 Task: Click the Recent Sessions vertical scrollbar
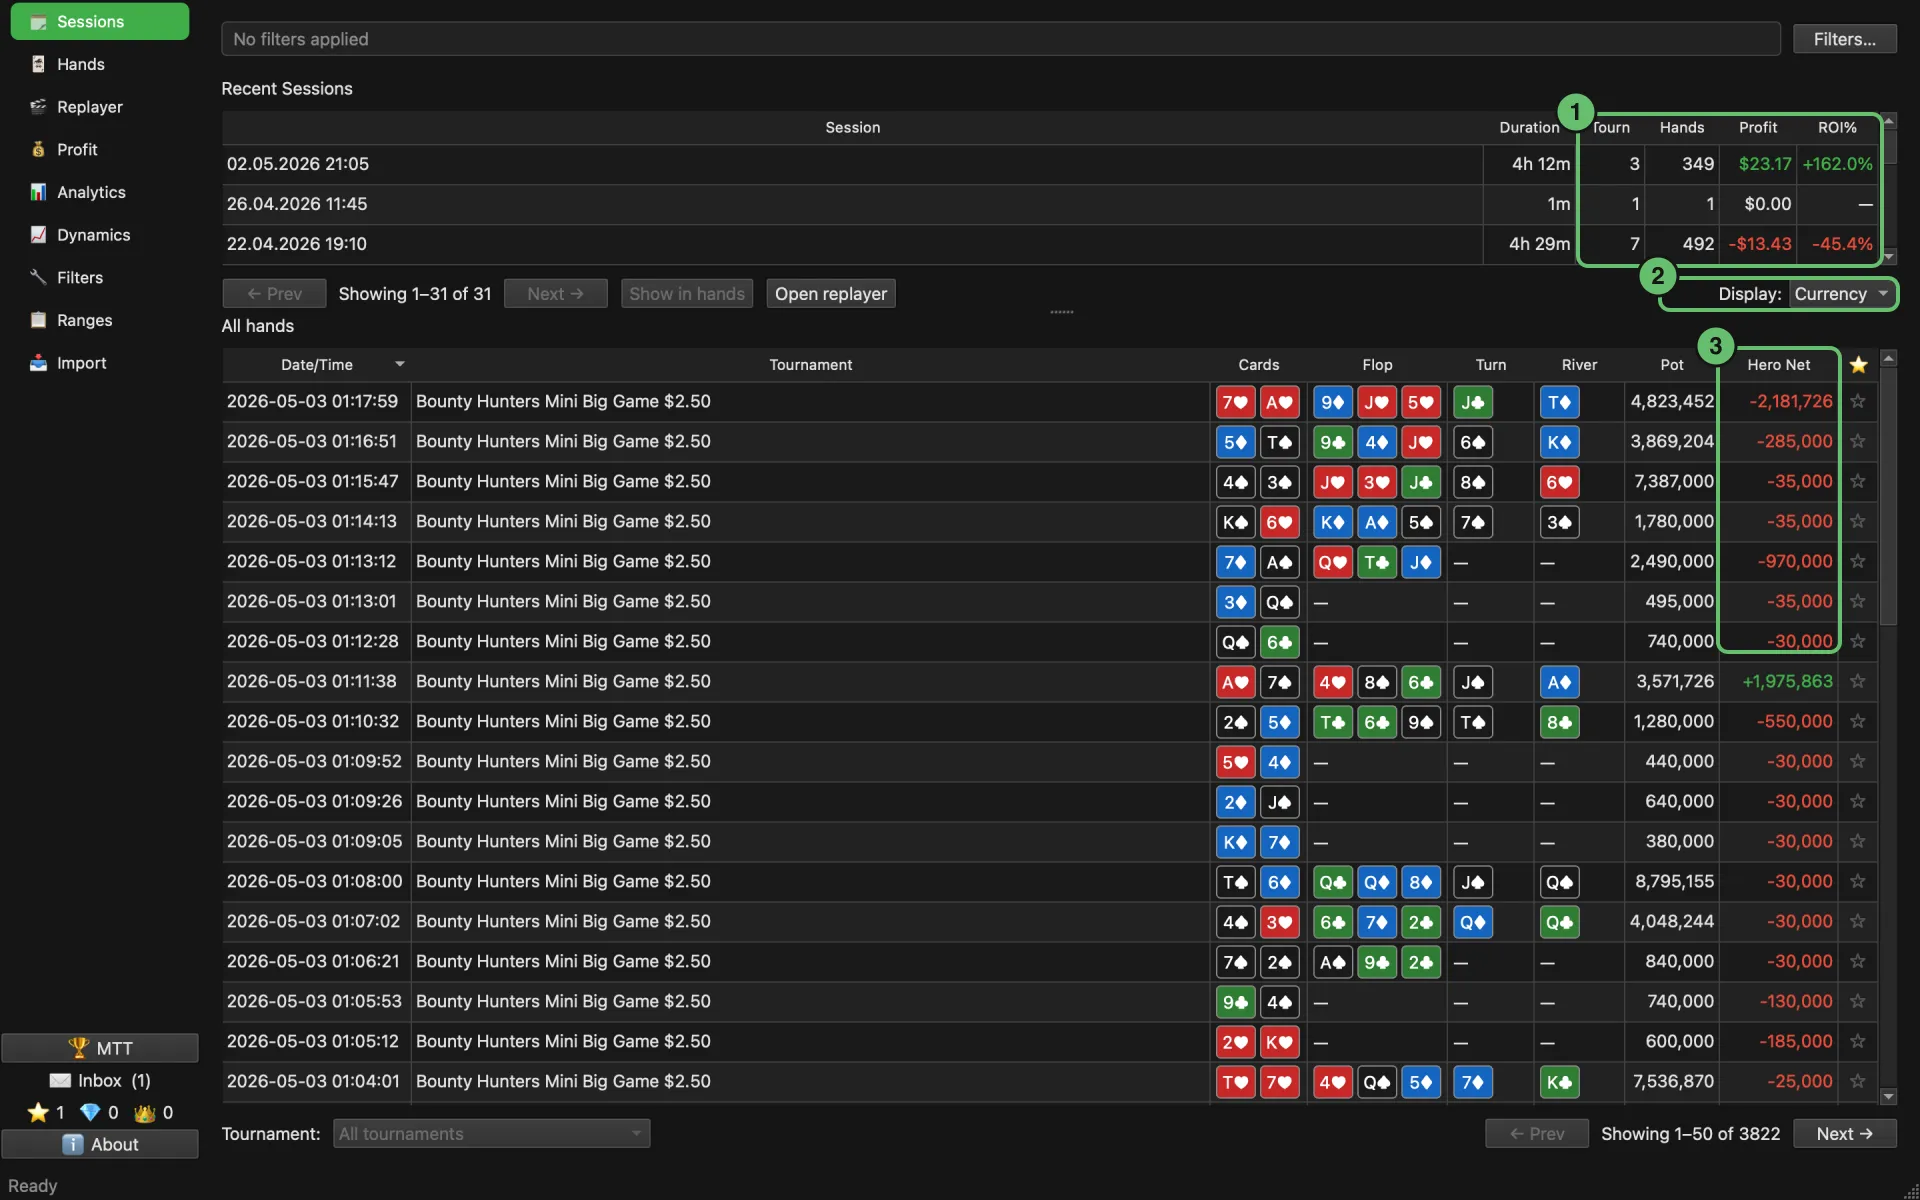pyautogui.click(x=1888, y=188)
